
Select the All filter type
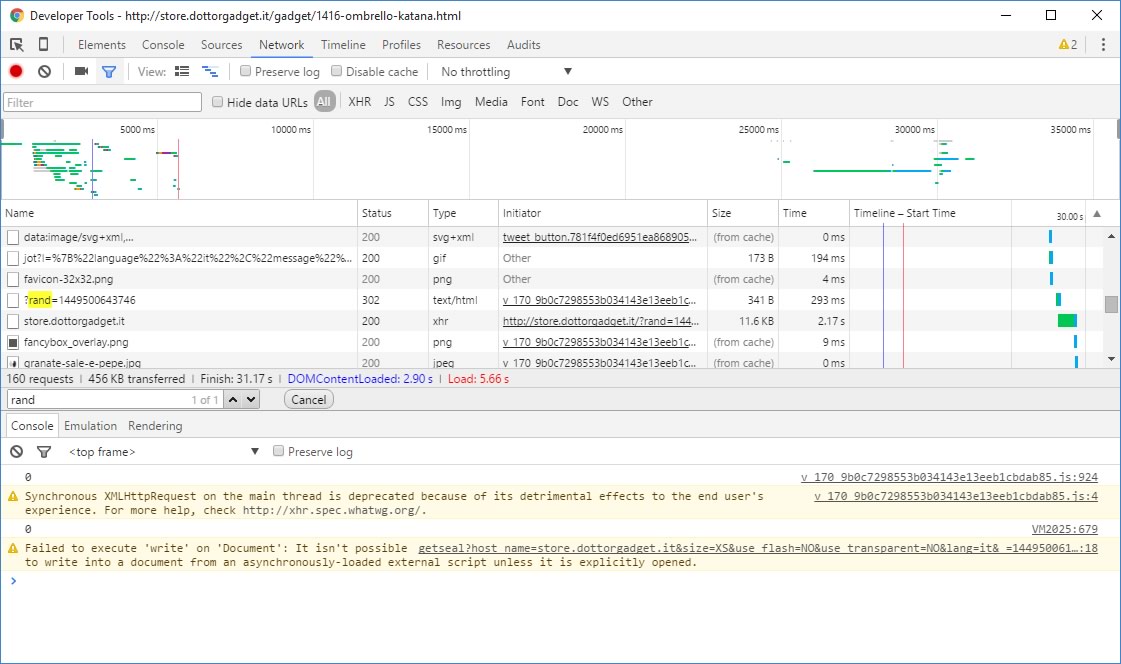[x=324, y=101]
